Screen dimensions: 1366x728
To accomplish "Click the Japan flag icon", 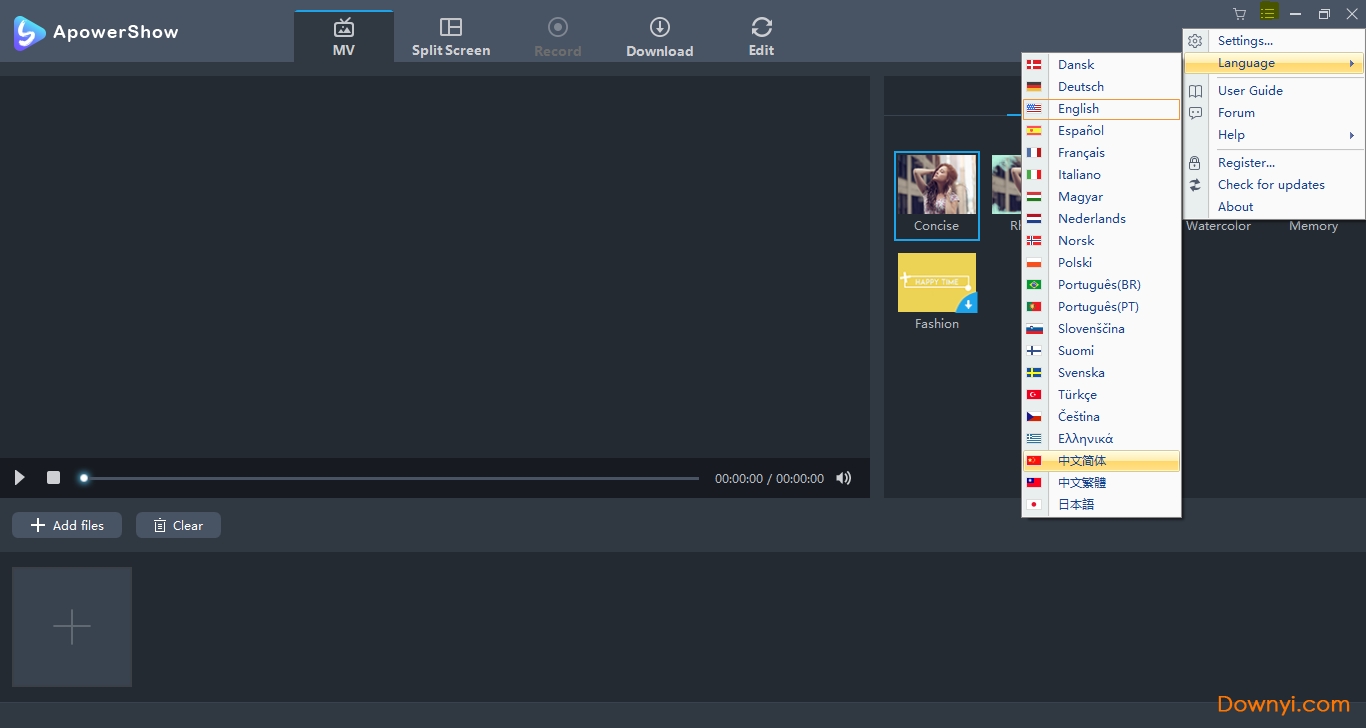I will click(x=1034, y=505).
